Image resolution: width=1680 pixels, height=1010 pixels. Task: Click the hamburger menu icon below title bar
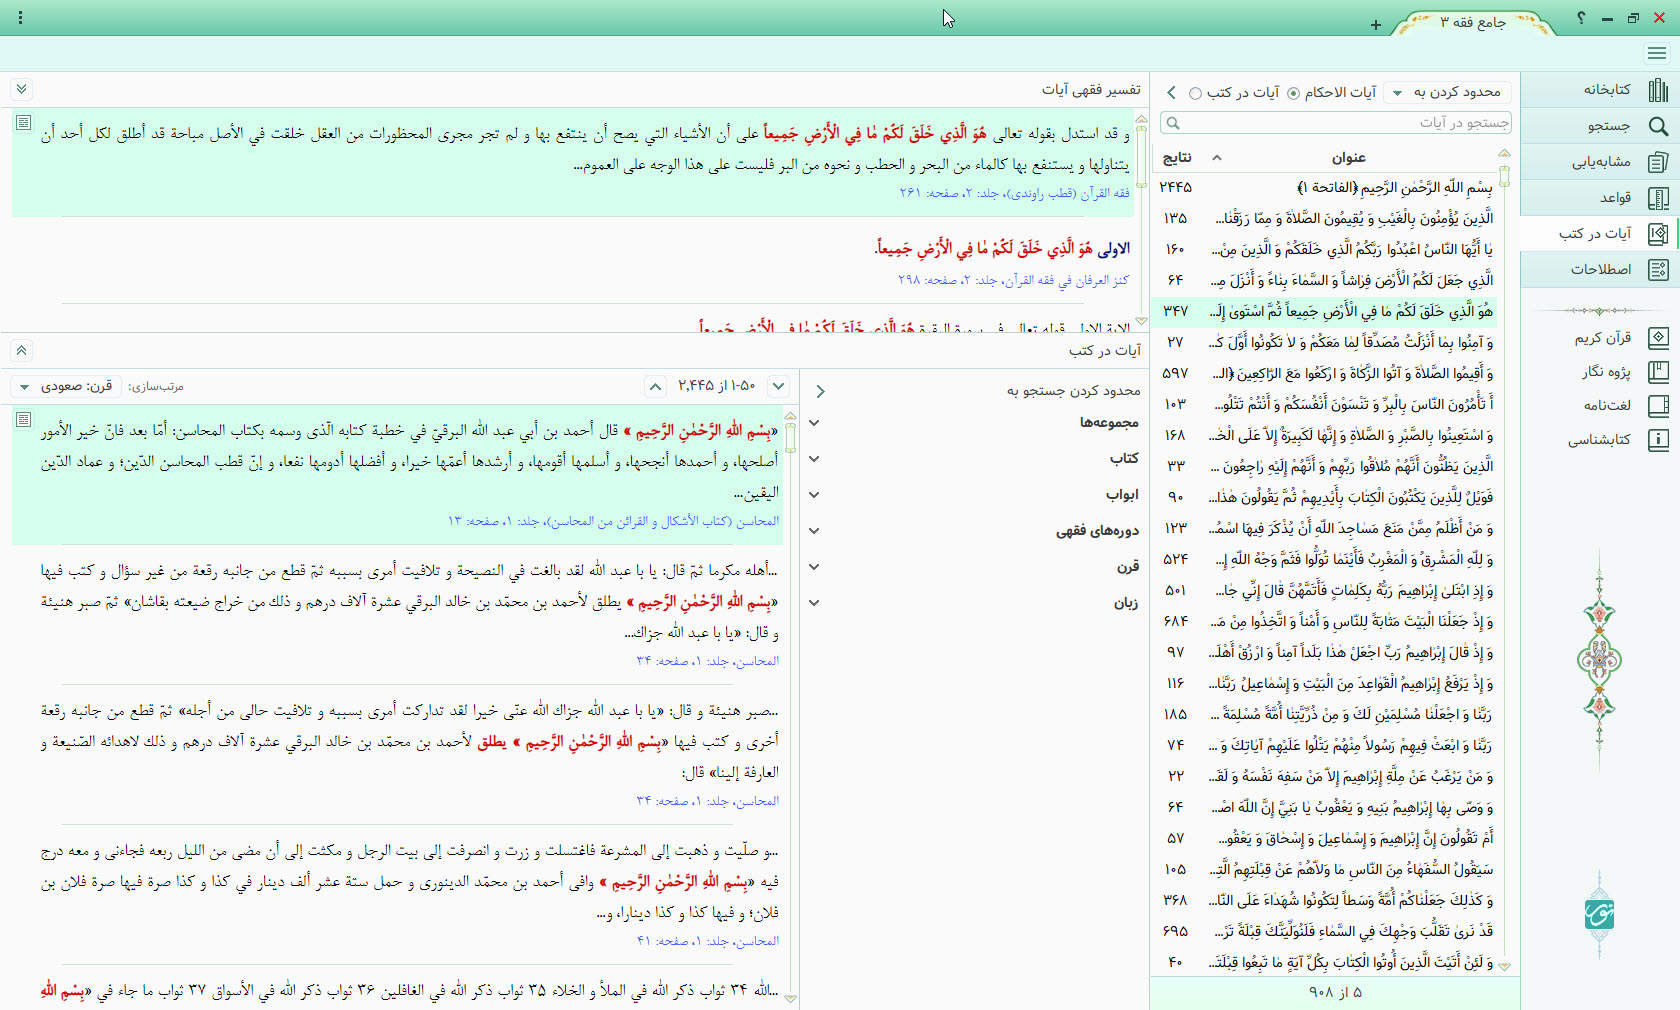point(1657,53)
